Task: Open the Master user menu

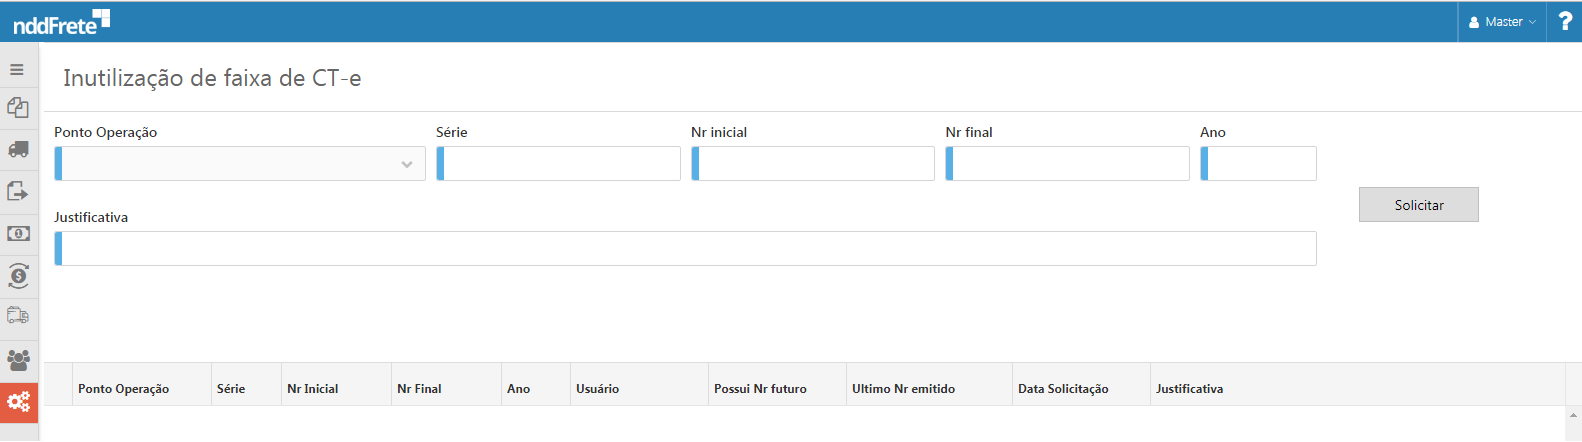Action: [x=1502, y=22]
